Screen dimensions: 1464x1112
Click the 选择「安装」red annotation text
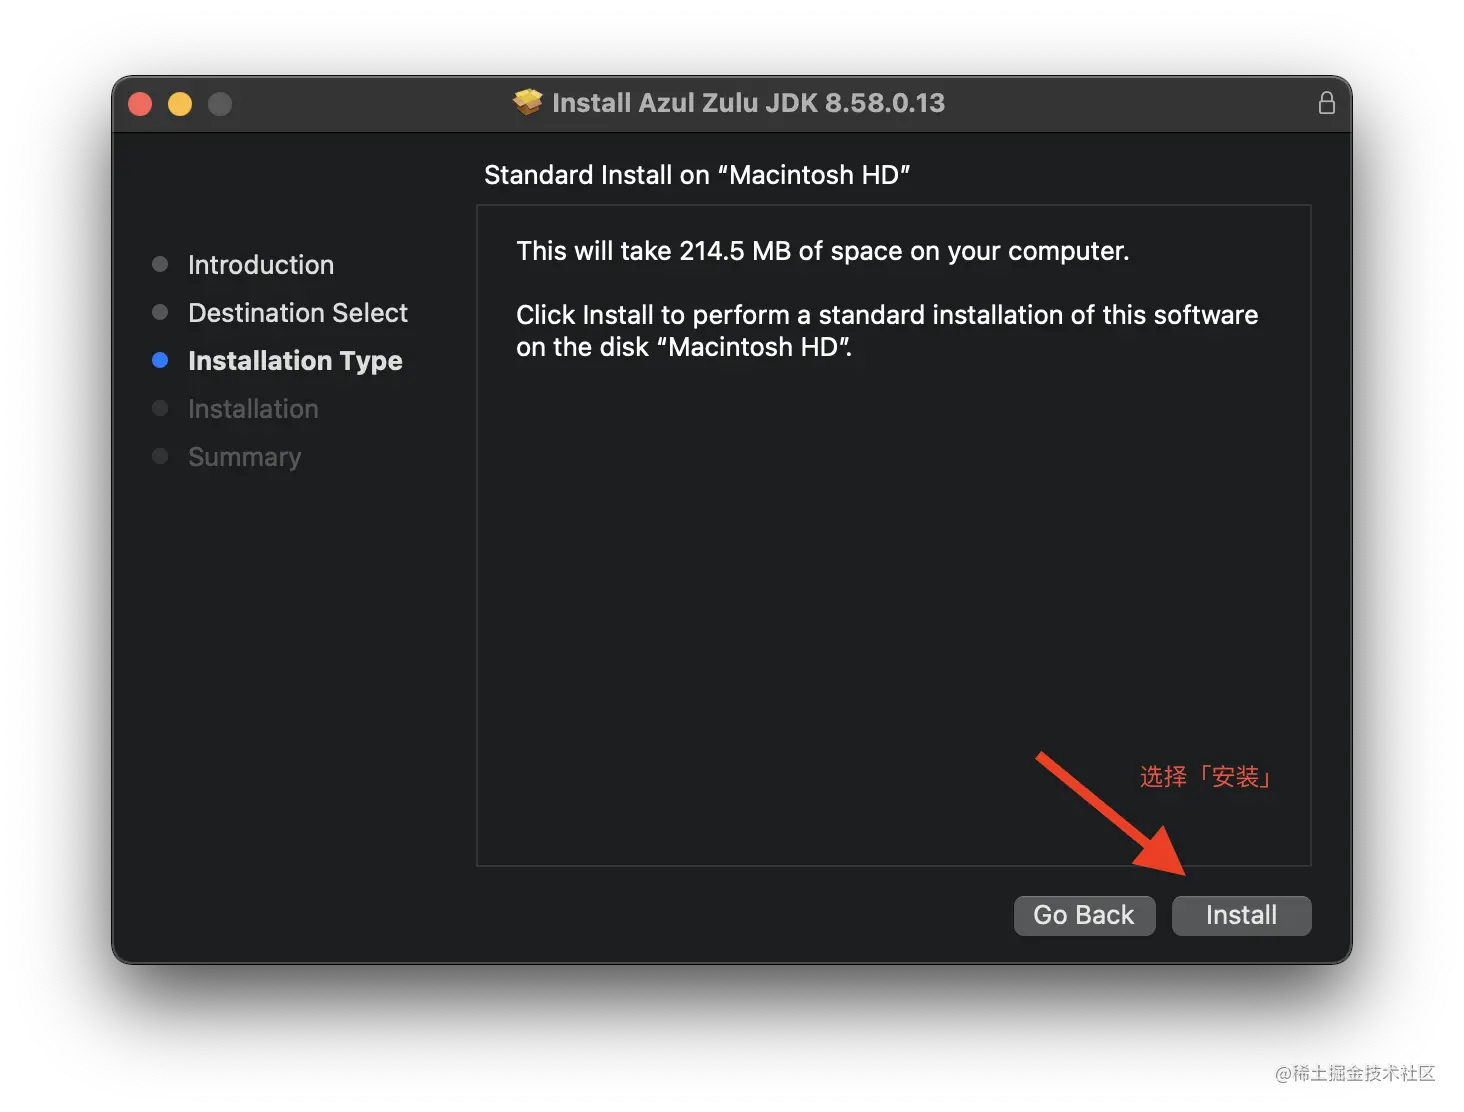coord(1205,776)
